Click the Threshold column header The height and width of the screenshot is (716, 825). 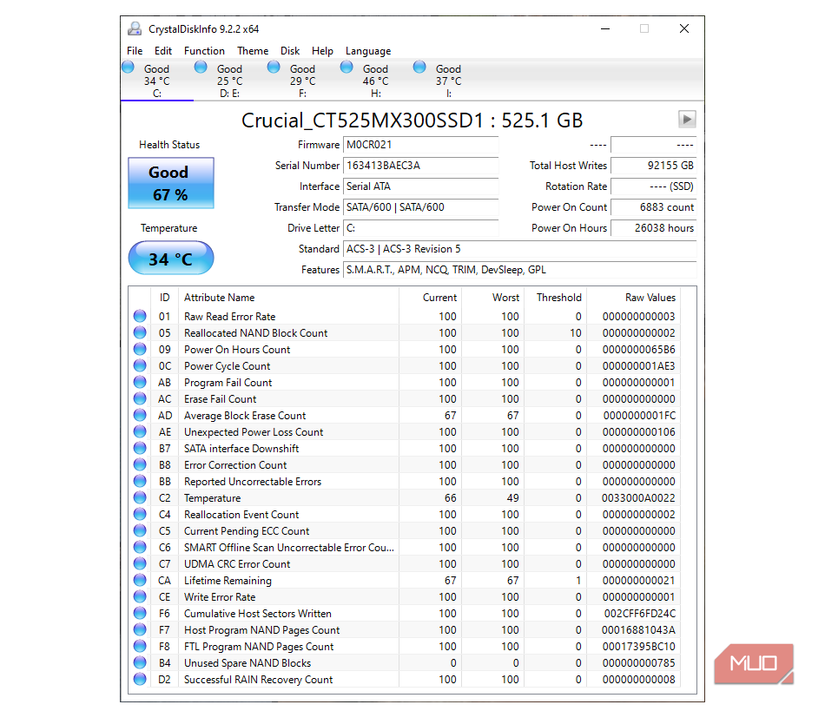point(555,297)
